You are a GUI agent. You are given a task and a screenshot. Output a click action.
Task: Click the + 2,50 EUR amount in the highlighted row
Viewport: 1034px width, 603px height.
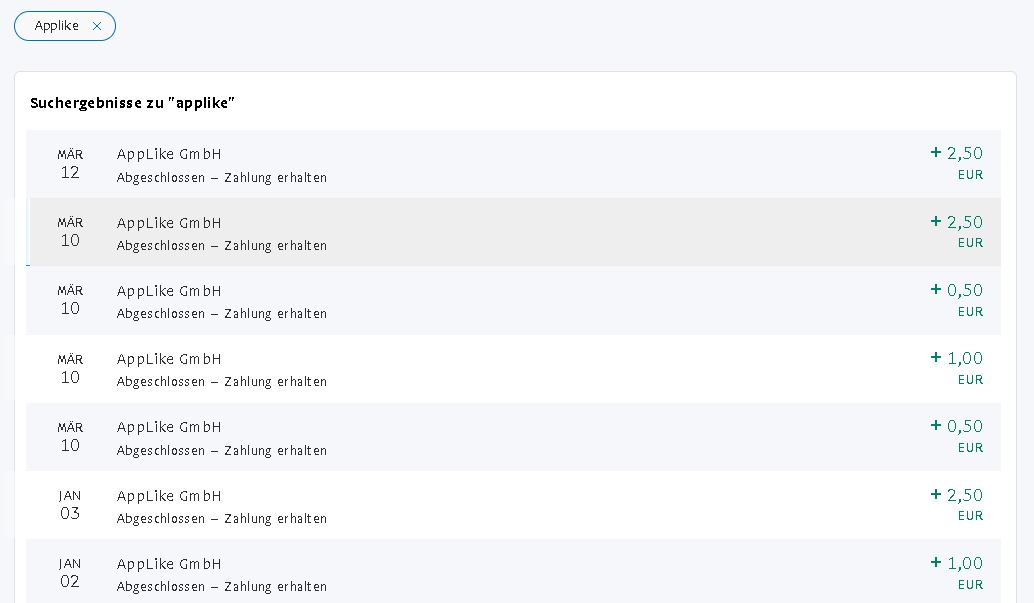coord(956,232)
